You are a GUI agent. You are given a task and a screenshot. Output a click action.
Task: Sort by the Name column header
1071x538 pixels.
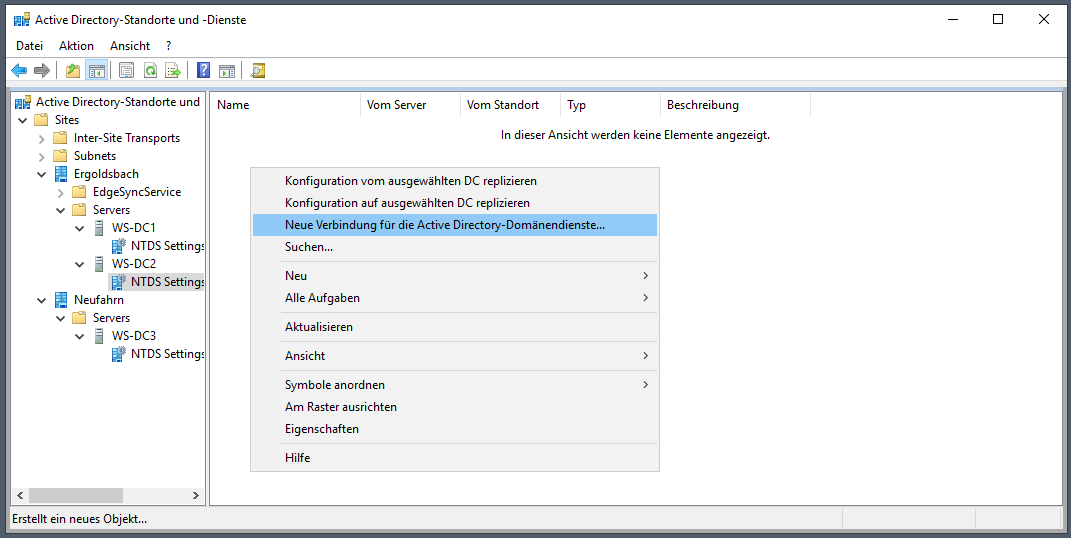[x=286, y=105]
